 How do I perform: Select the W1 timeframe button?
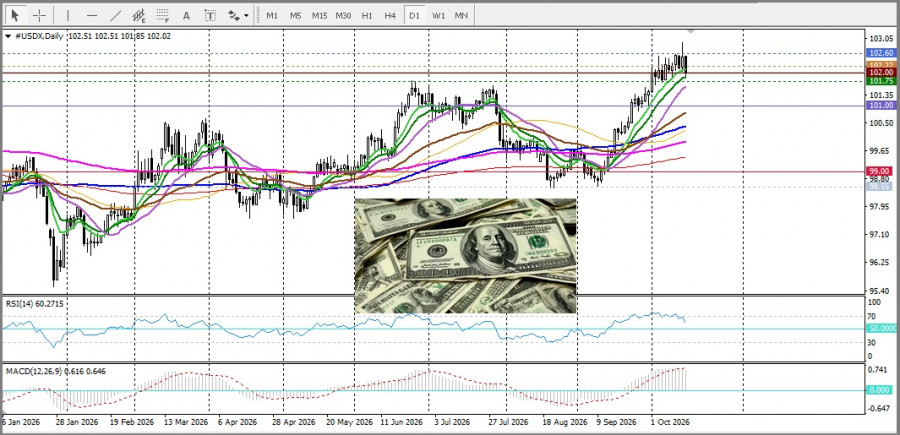pos(439,15)
